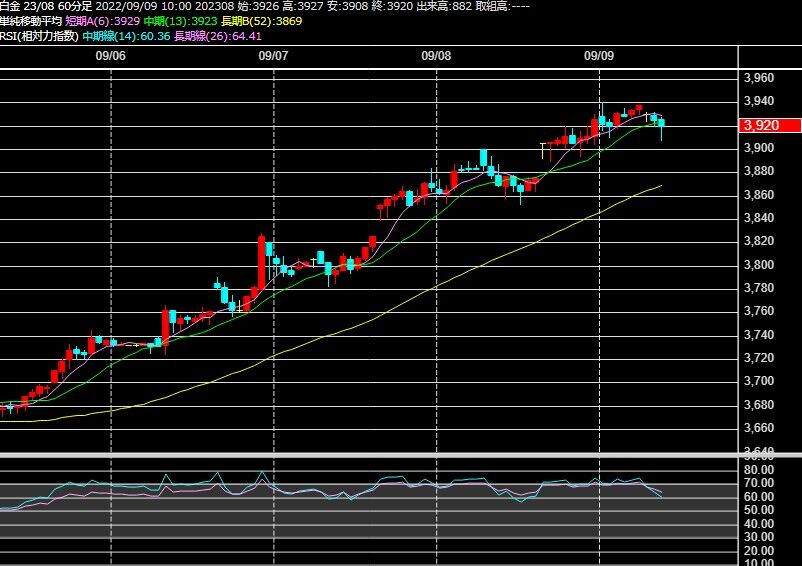Image resolution: width=802 pixels, height=566 pixels.
Task: Click the 09/08 date label
Action: coord(436,56)
